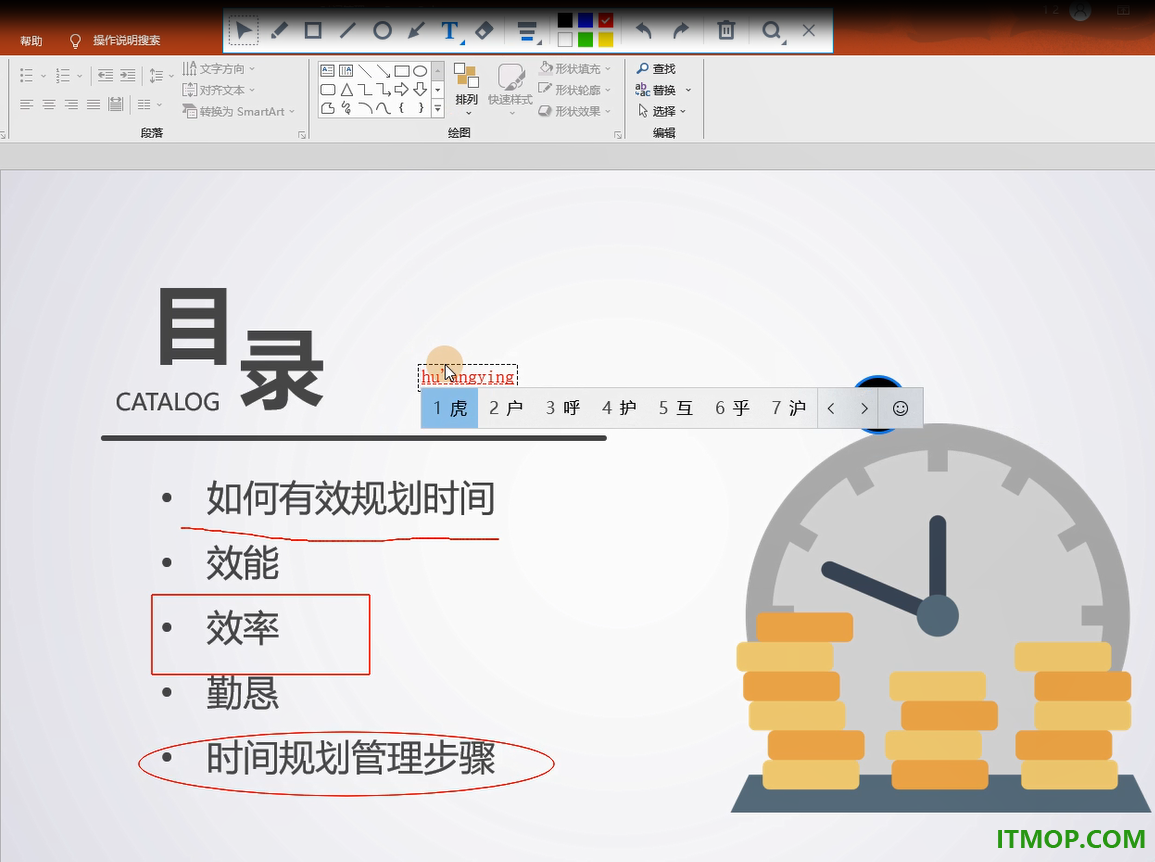Select the straight line annotation tool
1155x862 pixels.
coord(348,30)
